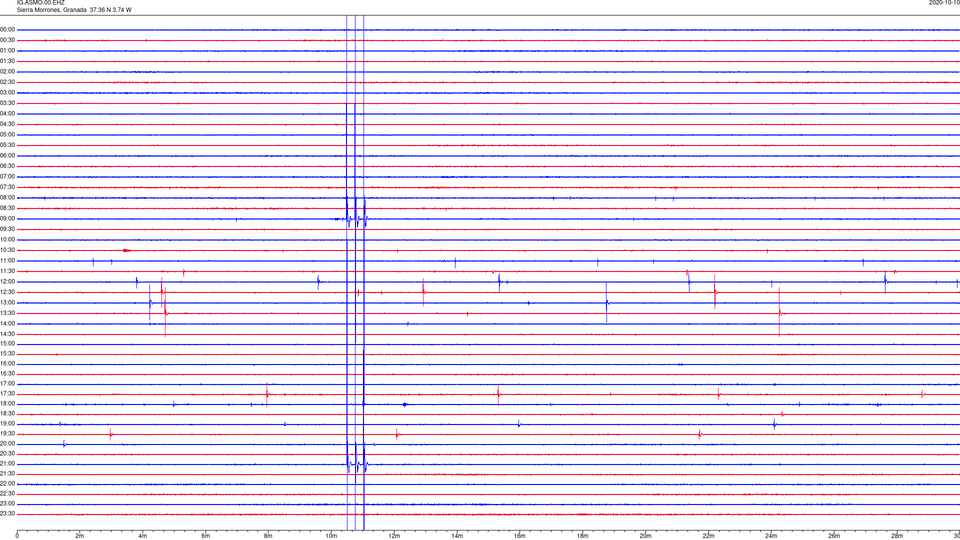
Task: Click the 01:30 row label
Action: pos(8,61)
